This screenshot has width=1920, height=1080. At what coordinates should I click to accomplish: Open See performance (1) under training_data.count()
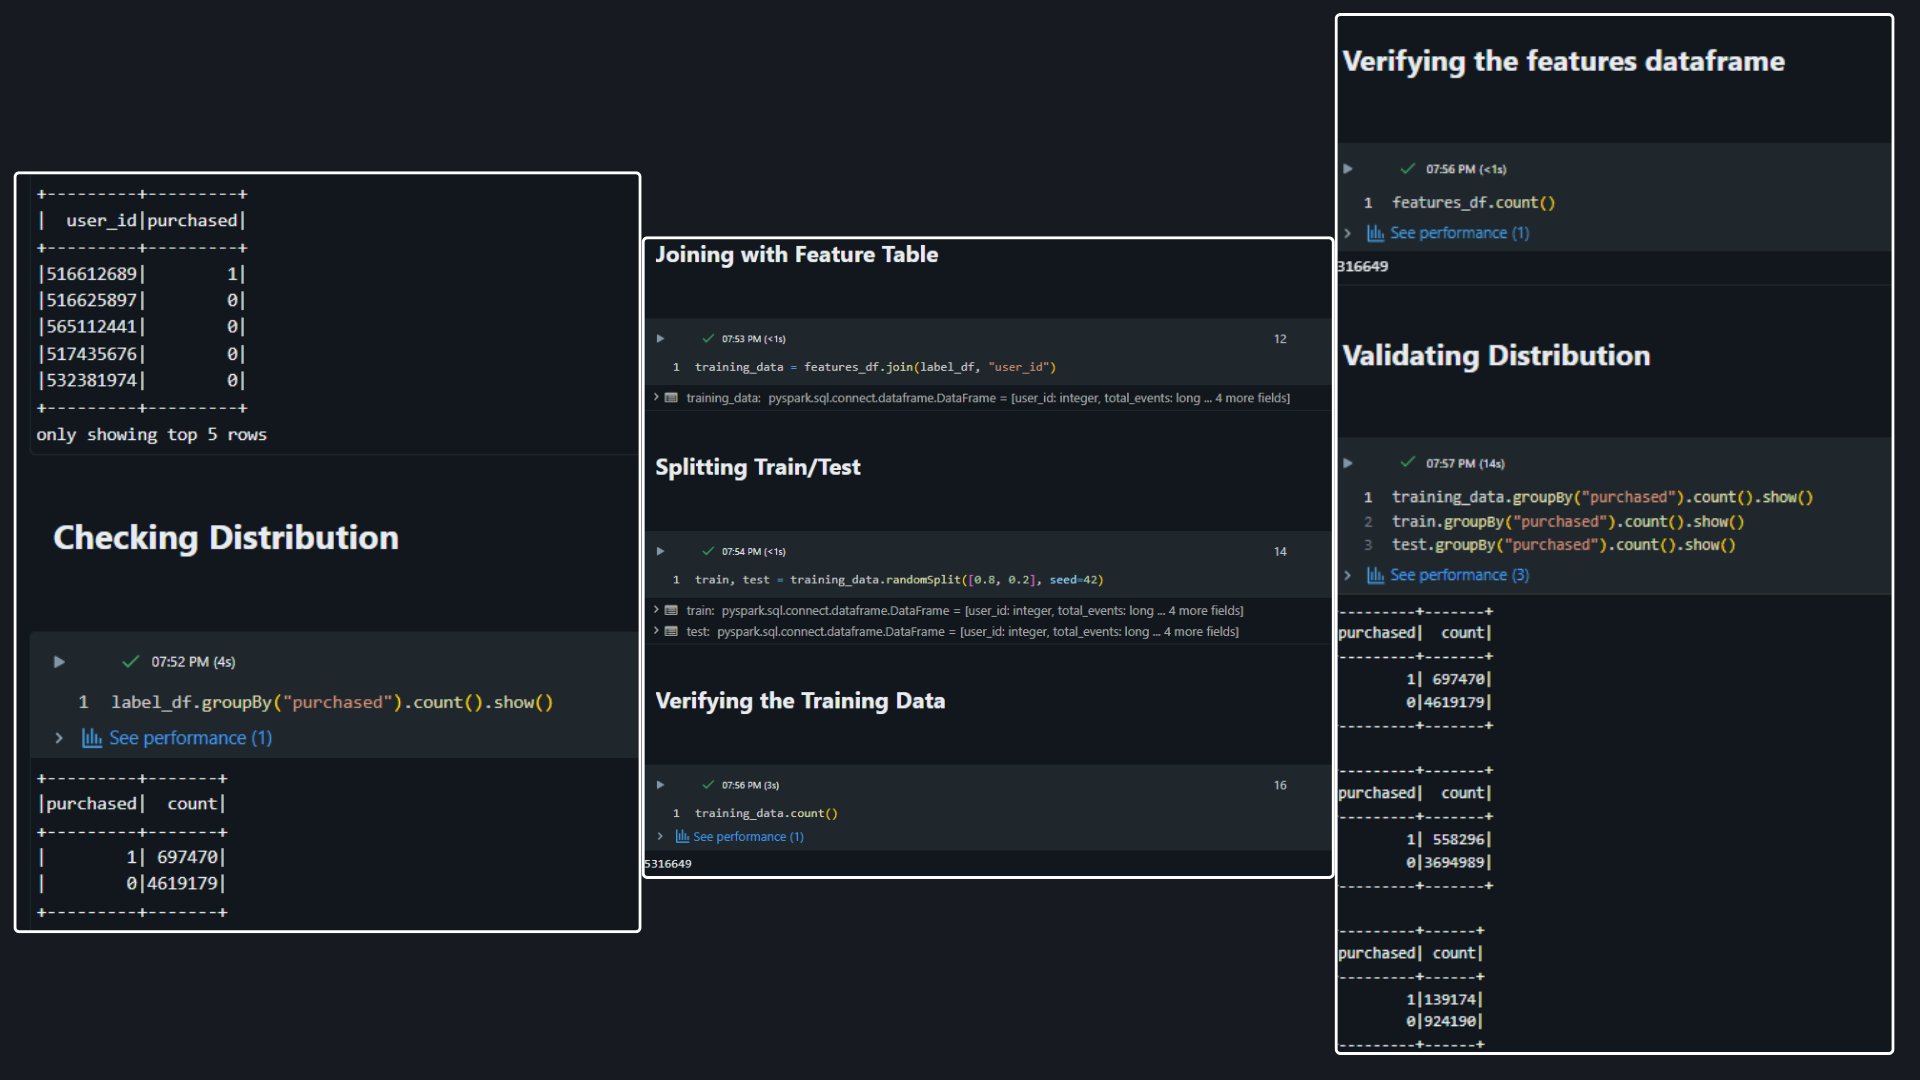pos(748,837)
